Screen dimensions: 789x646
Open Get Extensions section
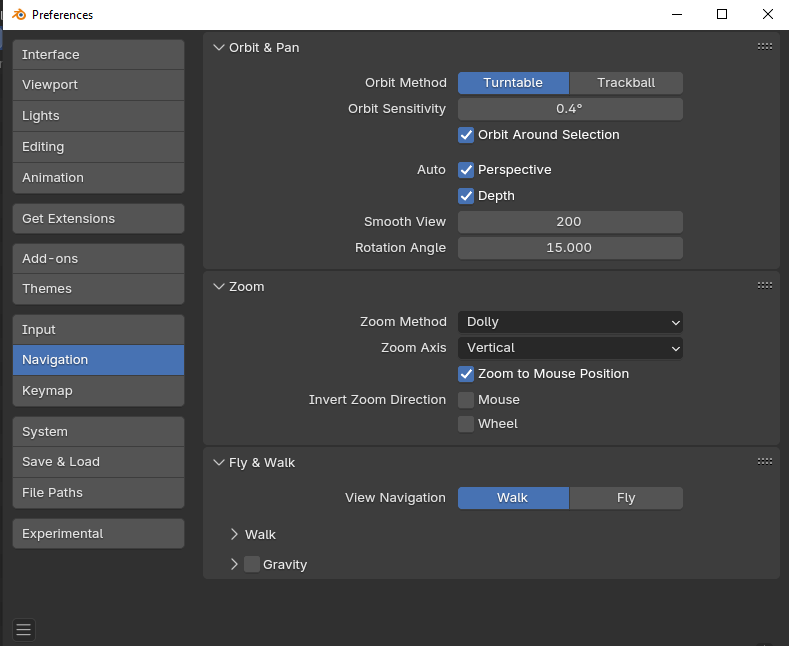[x=99, y=219]
